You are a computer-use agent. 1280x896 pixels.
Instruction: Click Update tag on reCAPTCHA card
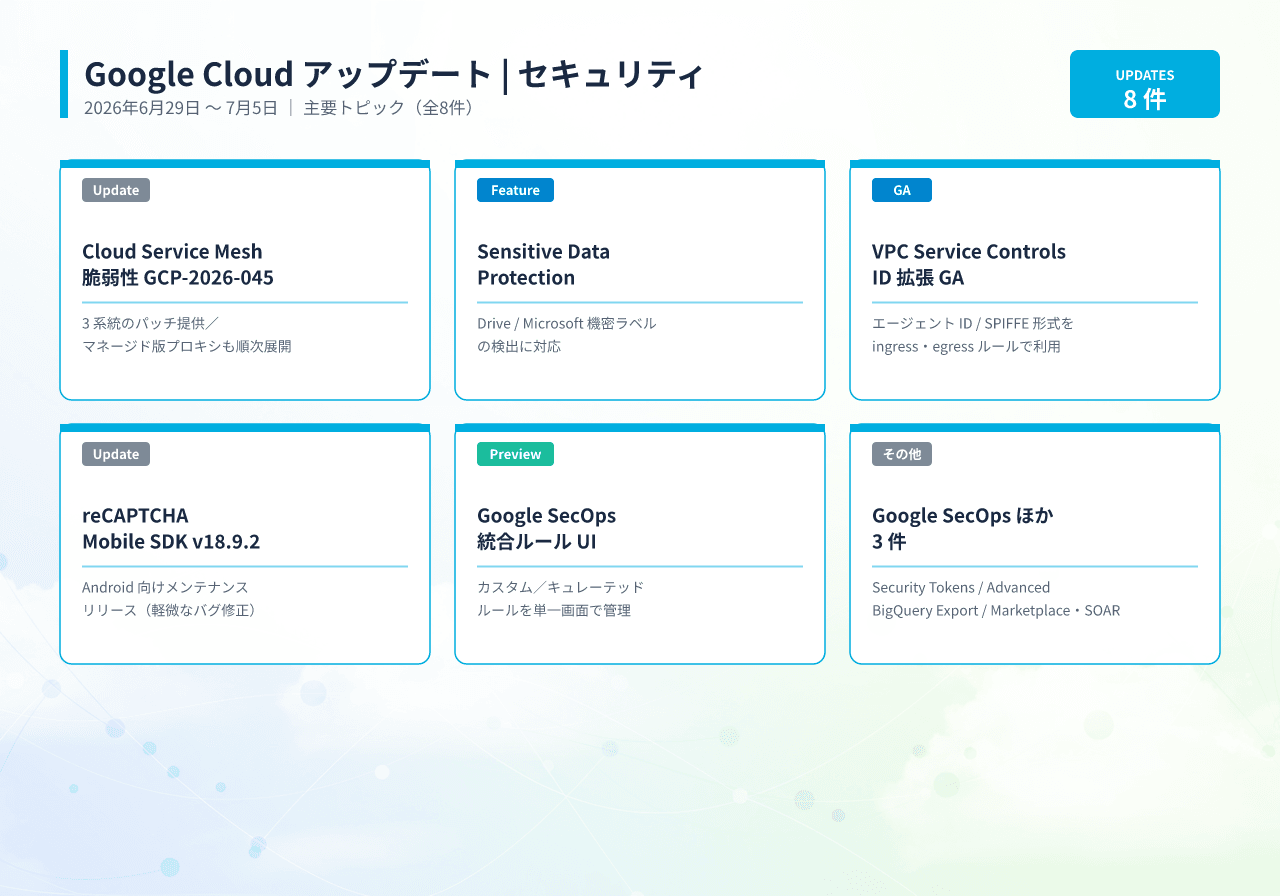coord(116,454)
